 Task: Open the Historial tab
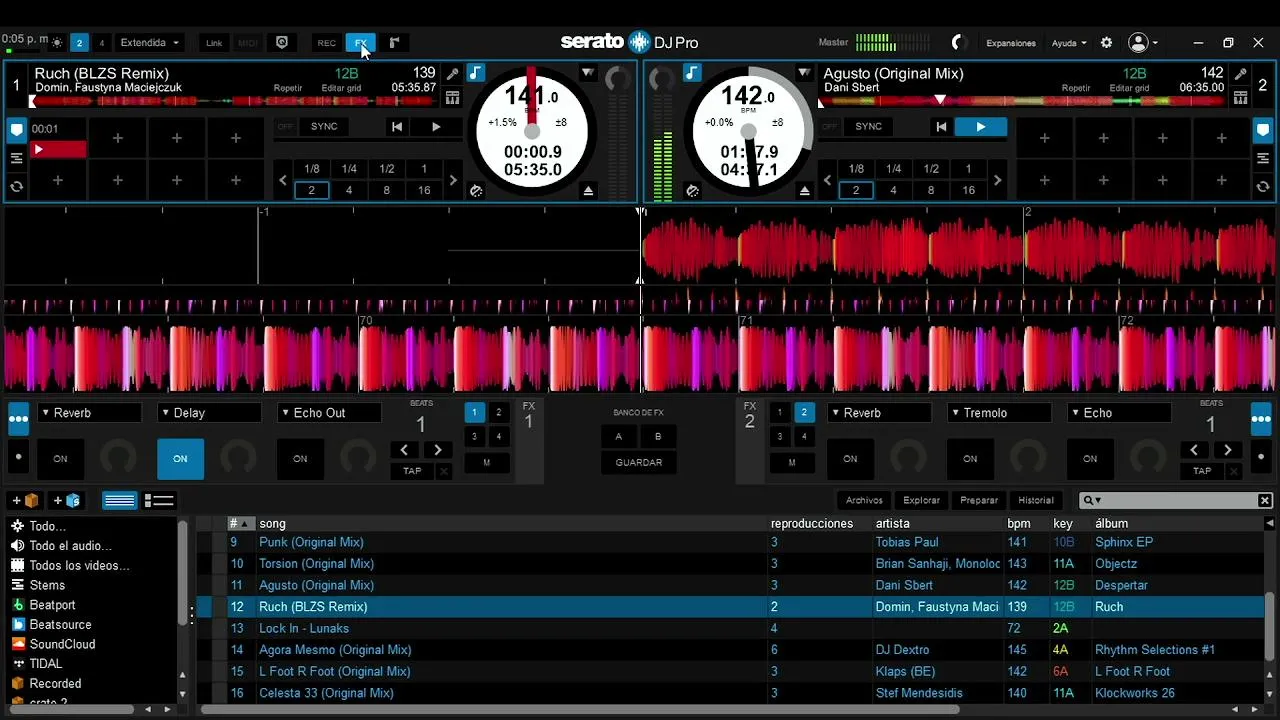tap(1036, 500)
